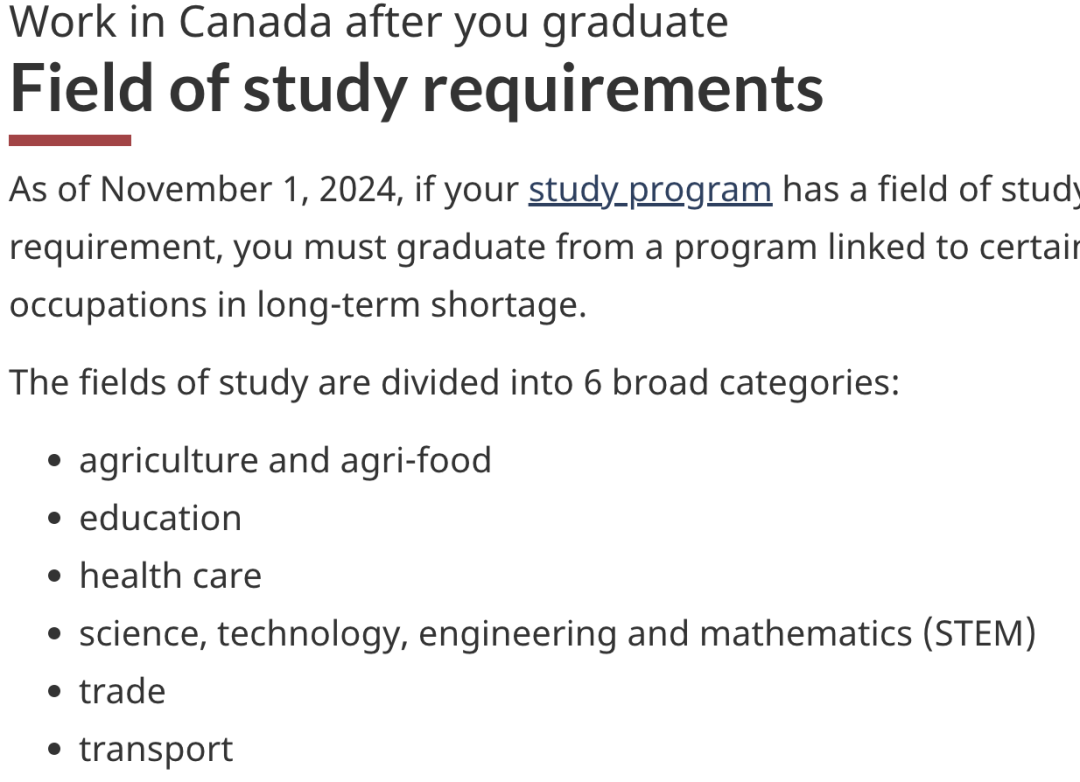The image size is (1080, 782).
Task: Click the "November 1, 2024" date text
Action: tap(252, 189)
